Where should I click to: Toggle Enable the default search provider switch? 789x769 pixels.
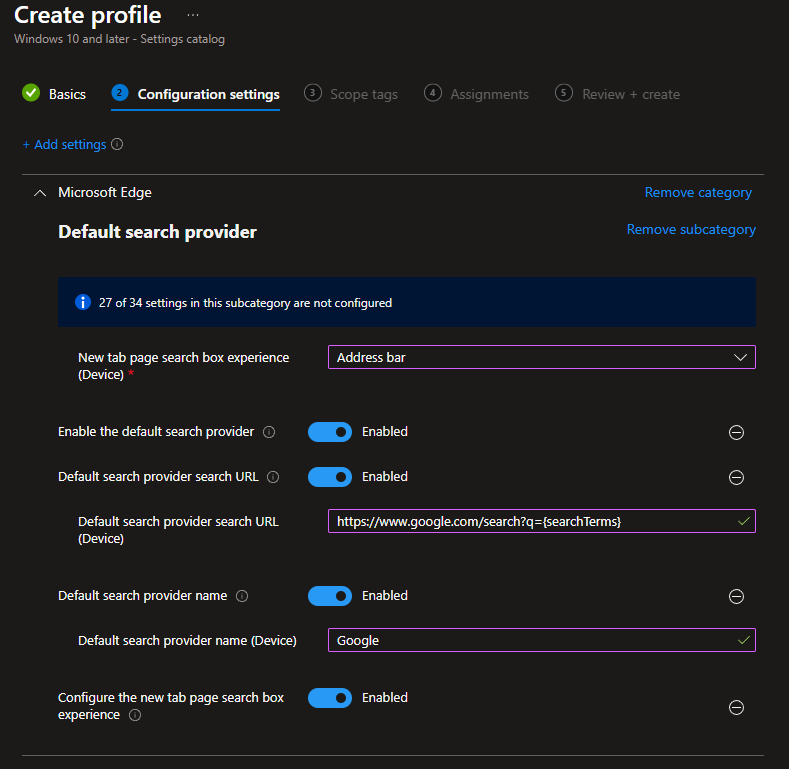330,432
